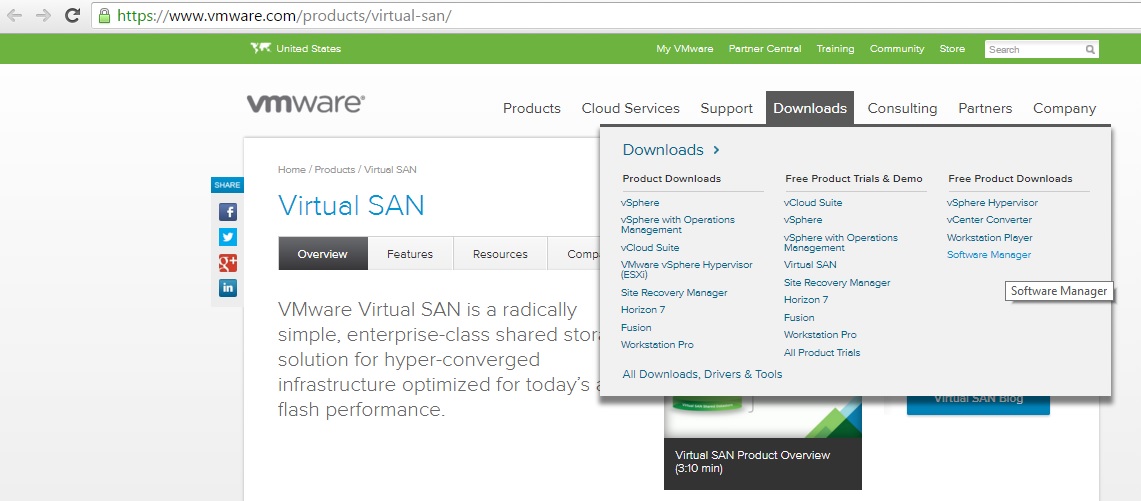Open the Support menu

click(x=726, y=109)
